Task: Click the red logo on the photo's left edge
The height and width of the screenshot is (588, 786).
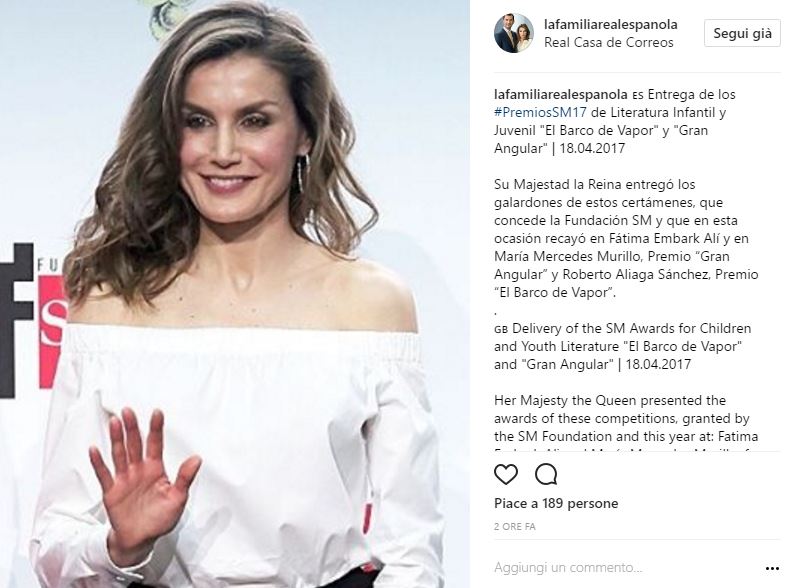Action: point(52,331)
